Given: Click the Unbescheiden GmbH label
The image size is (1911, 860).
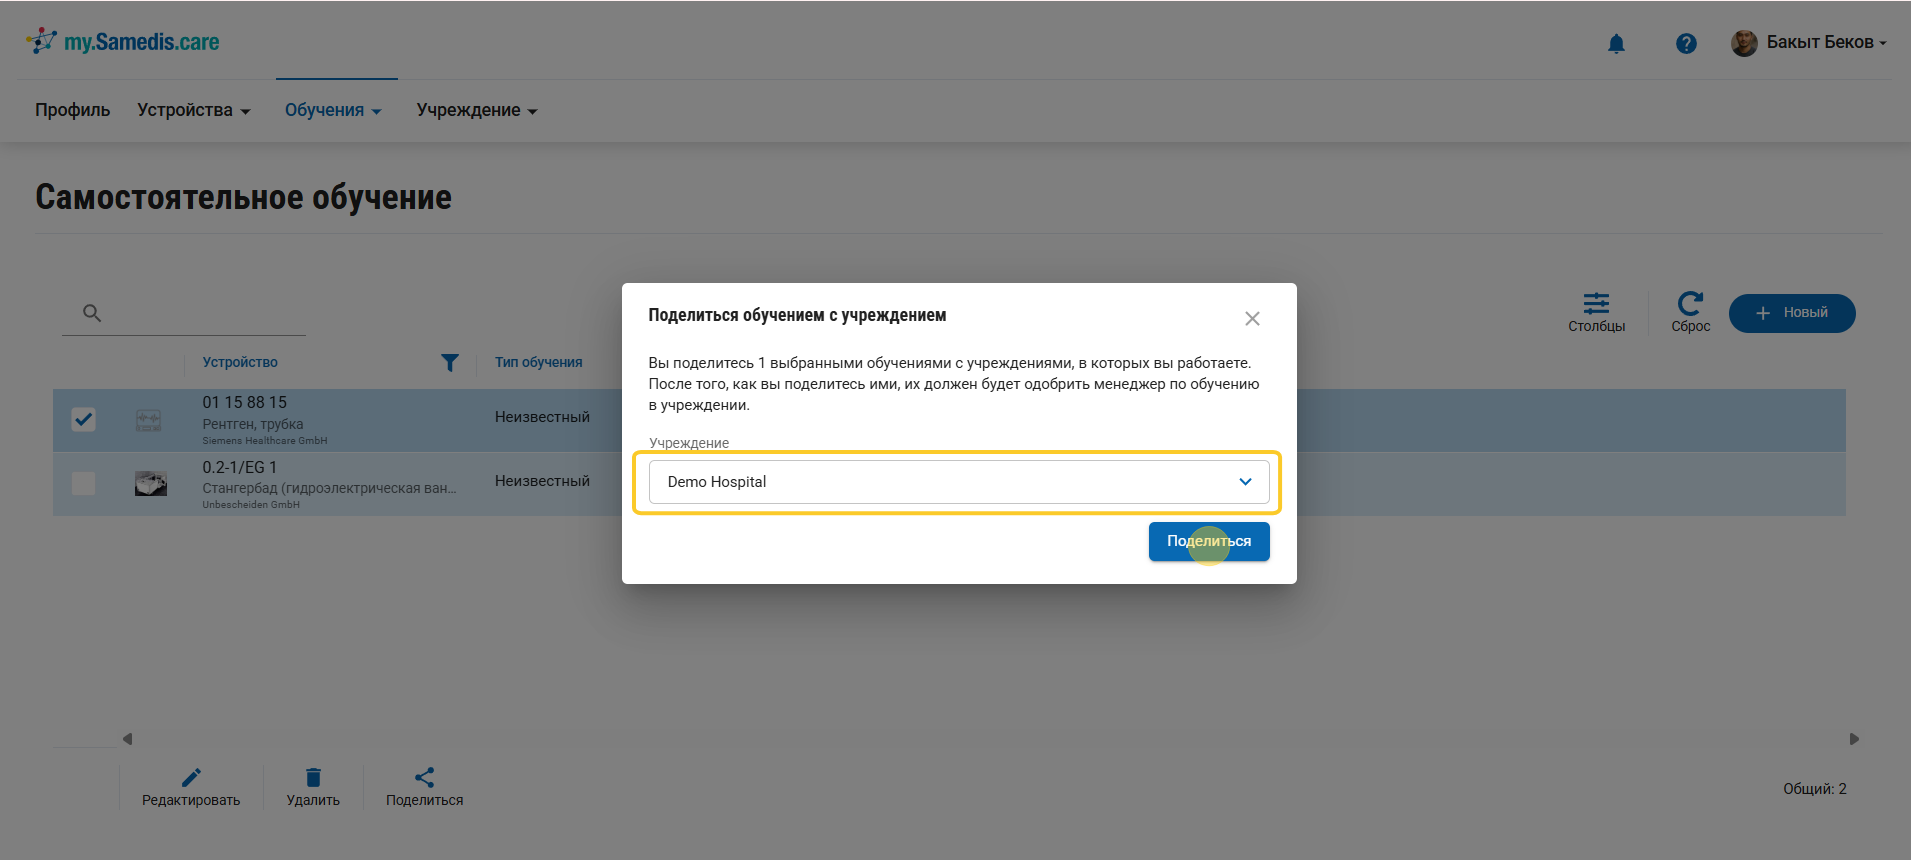Looking at the screenshot, I should 251,505.
